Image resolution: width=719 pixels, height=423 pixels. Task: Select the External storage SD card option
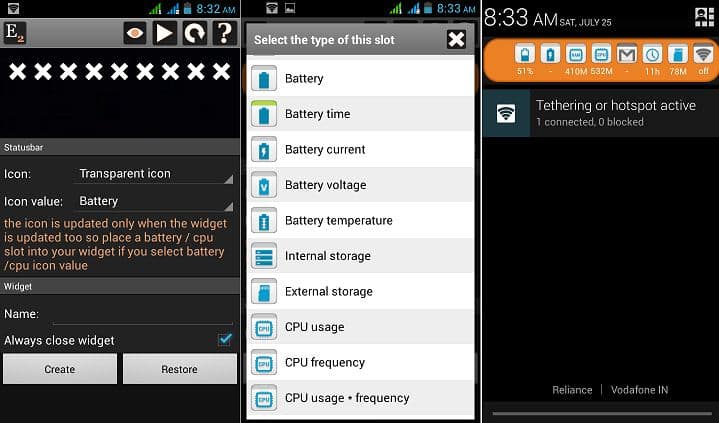(x=360, y=291)
